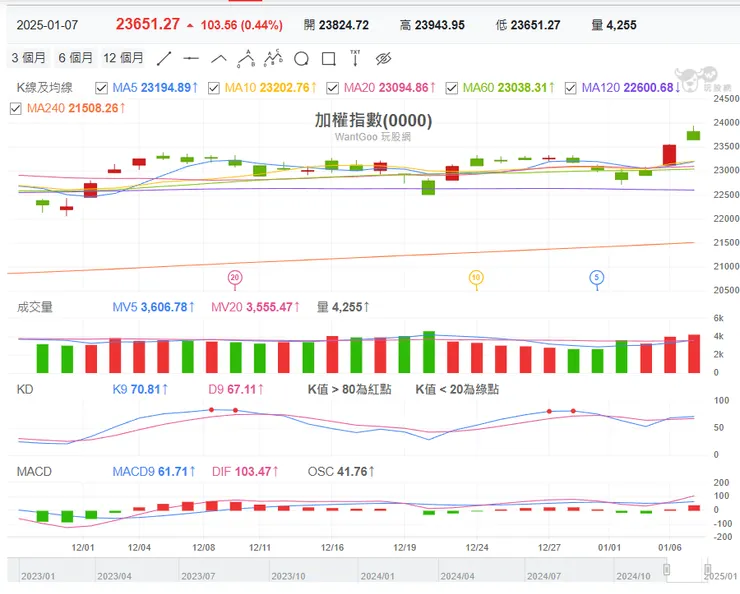Viewport: 740px width, 594px height.
Task: Uncheck the MA60 moving average checkbox
Action: tap(452, 88)
